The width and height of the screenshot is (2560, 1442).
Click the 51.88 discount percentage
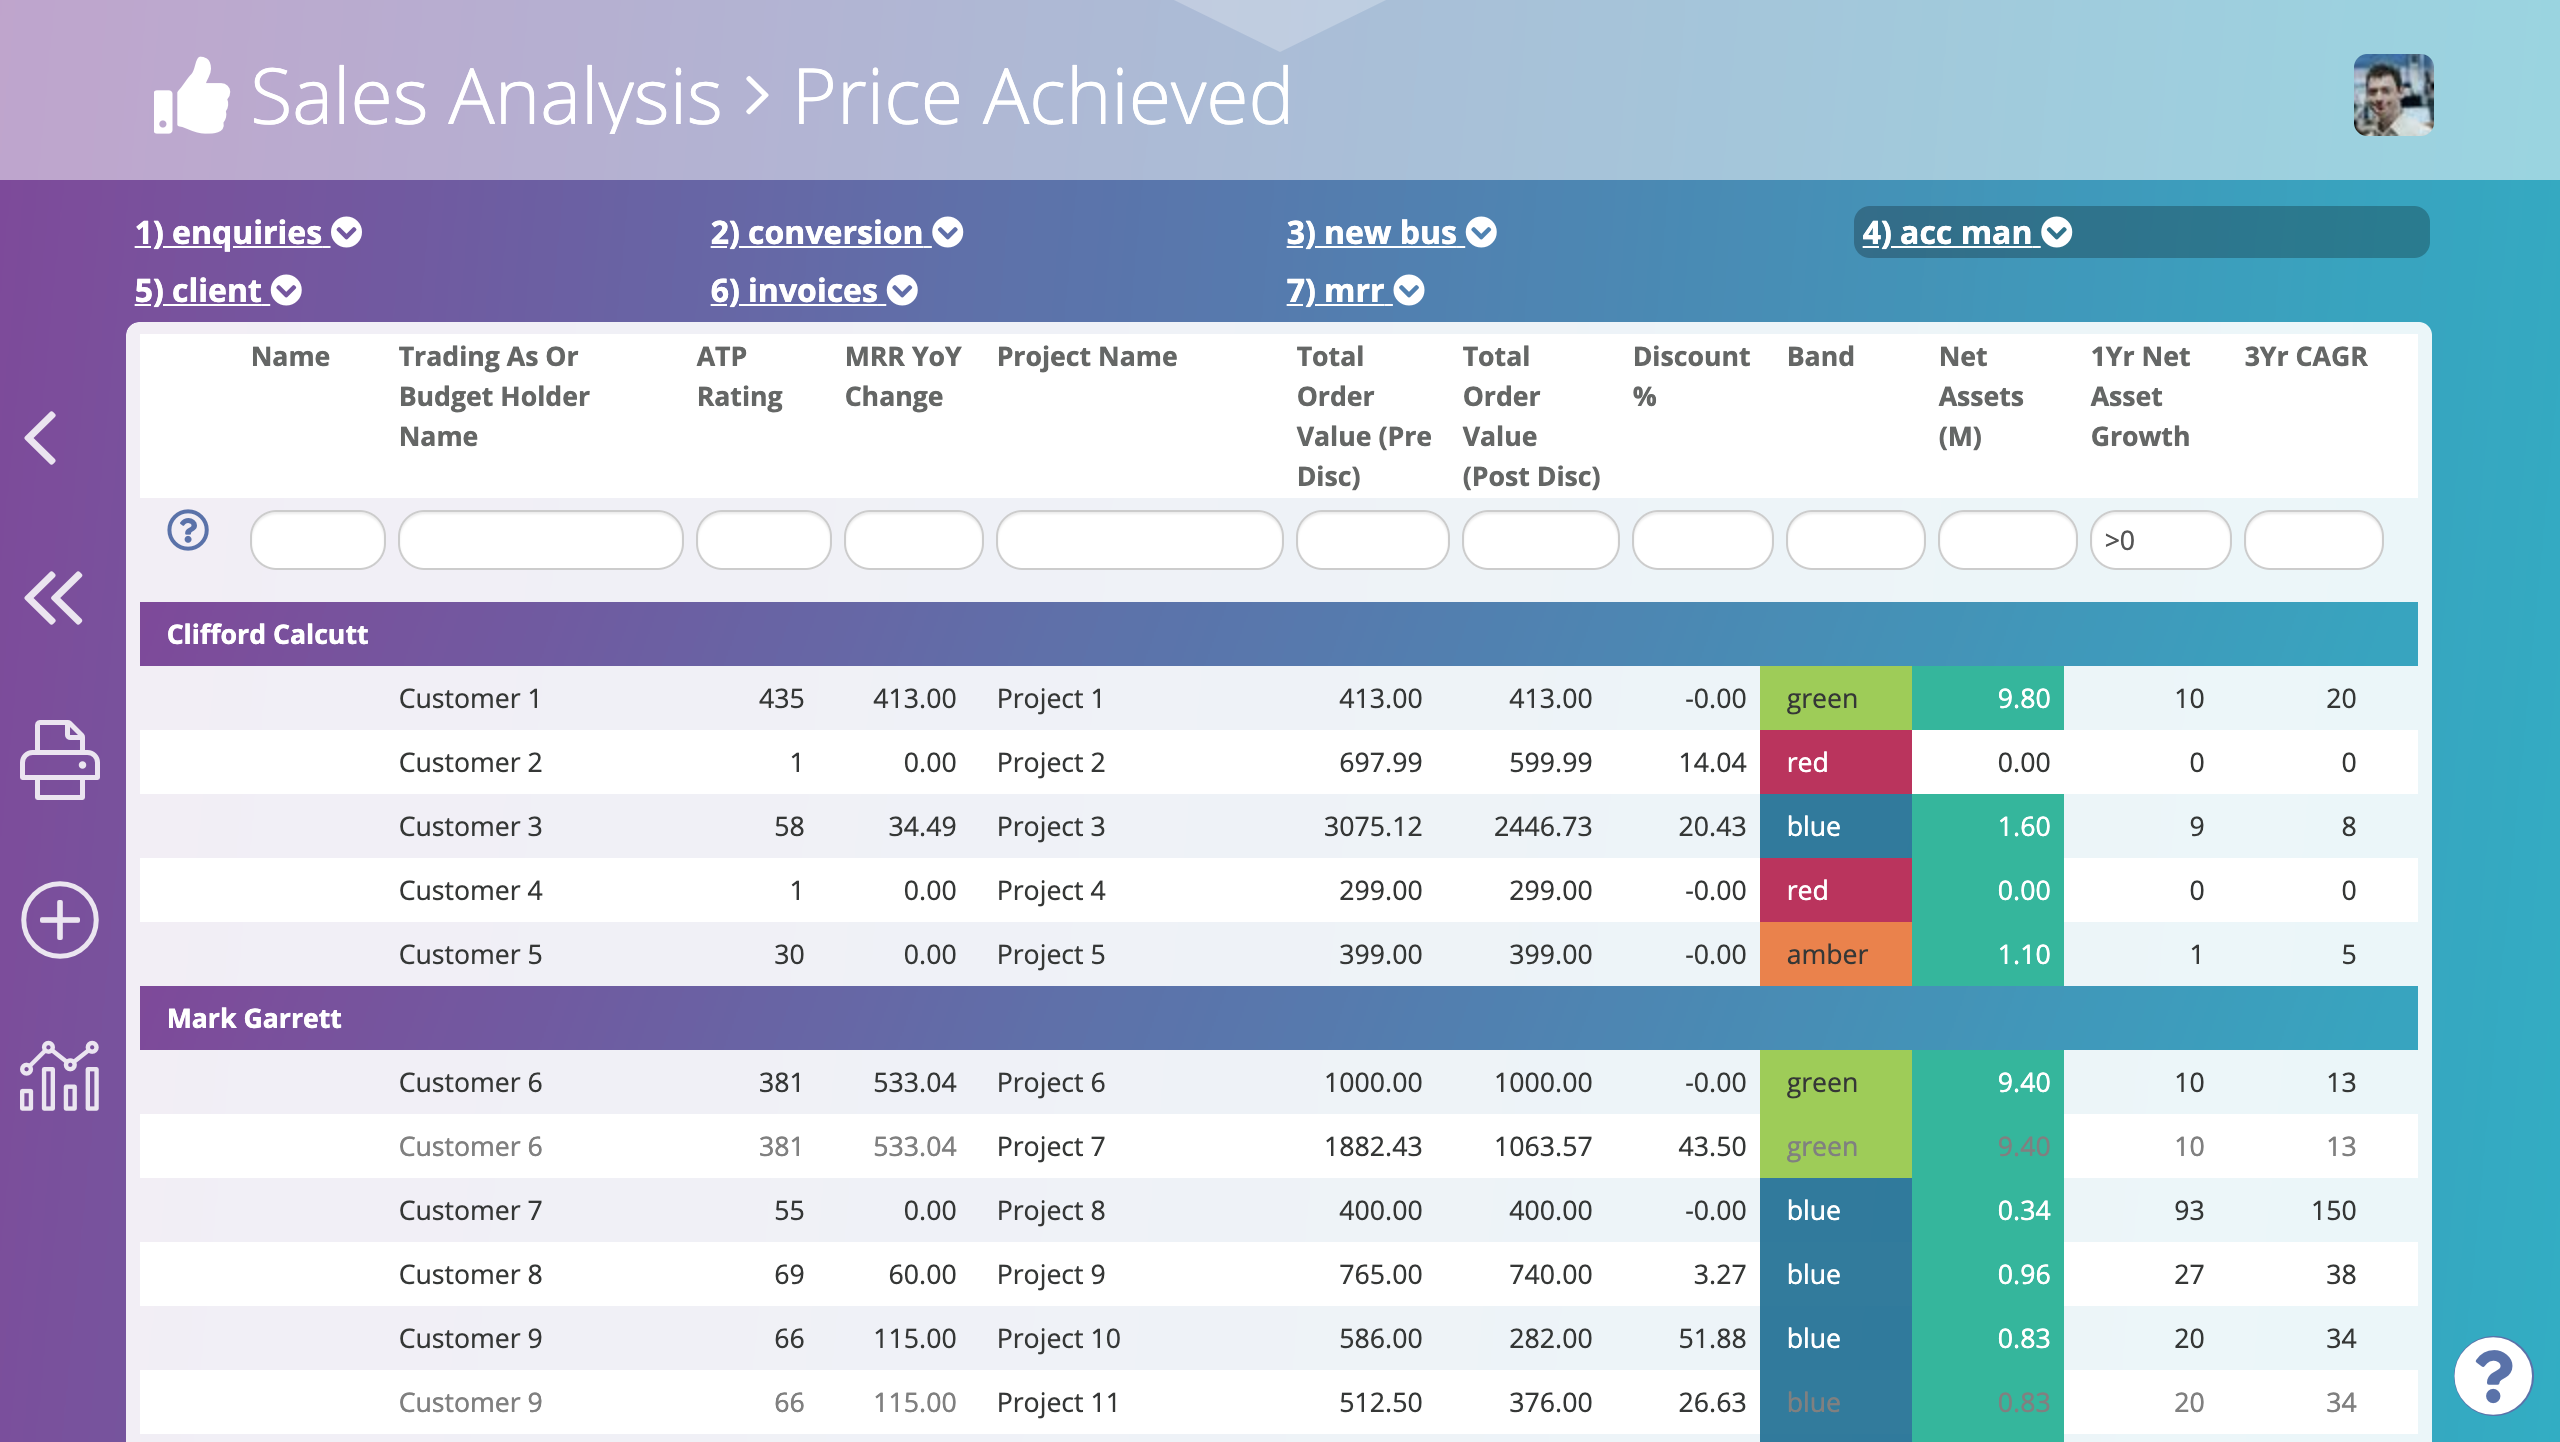click(1712, 1338)
